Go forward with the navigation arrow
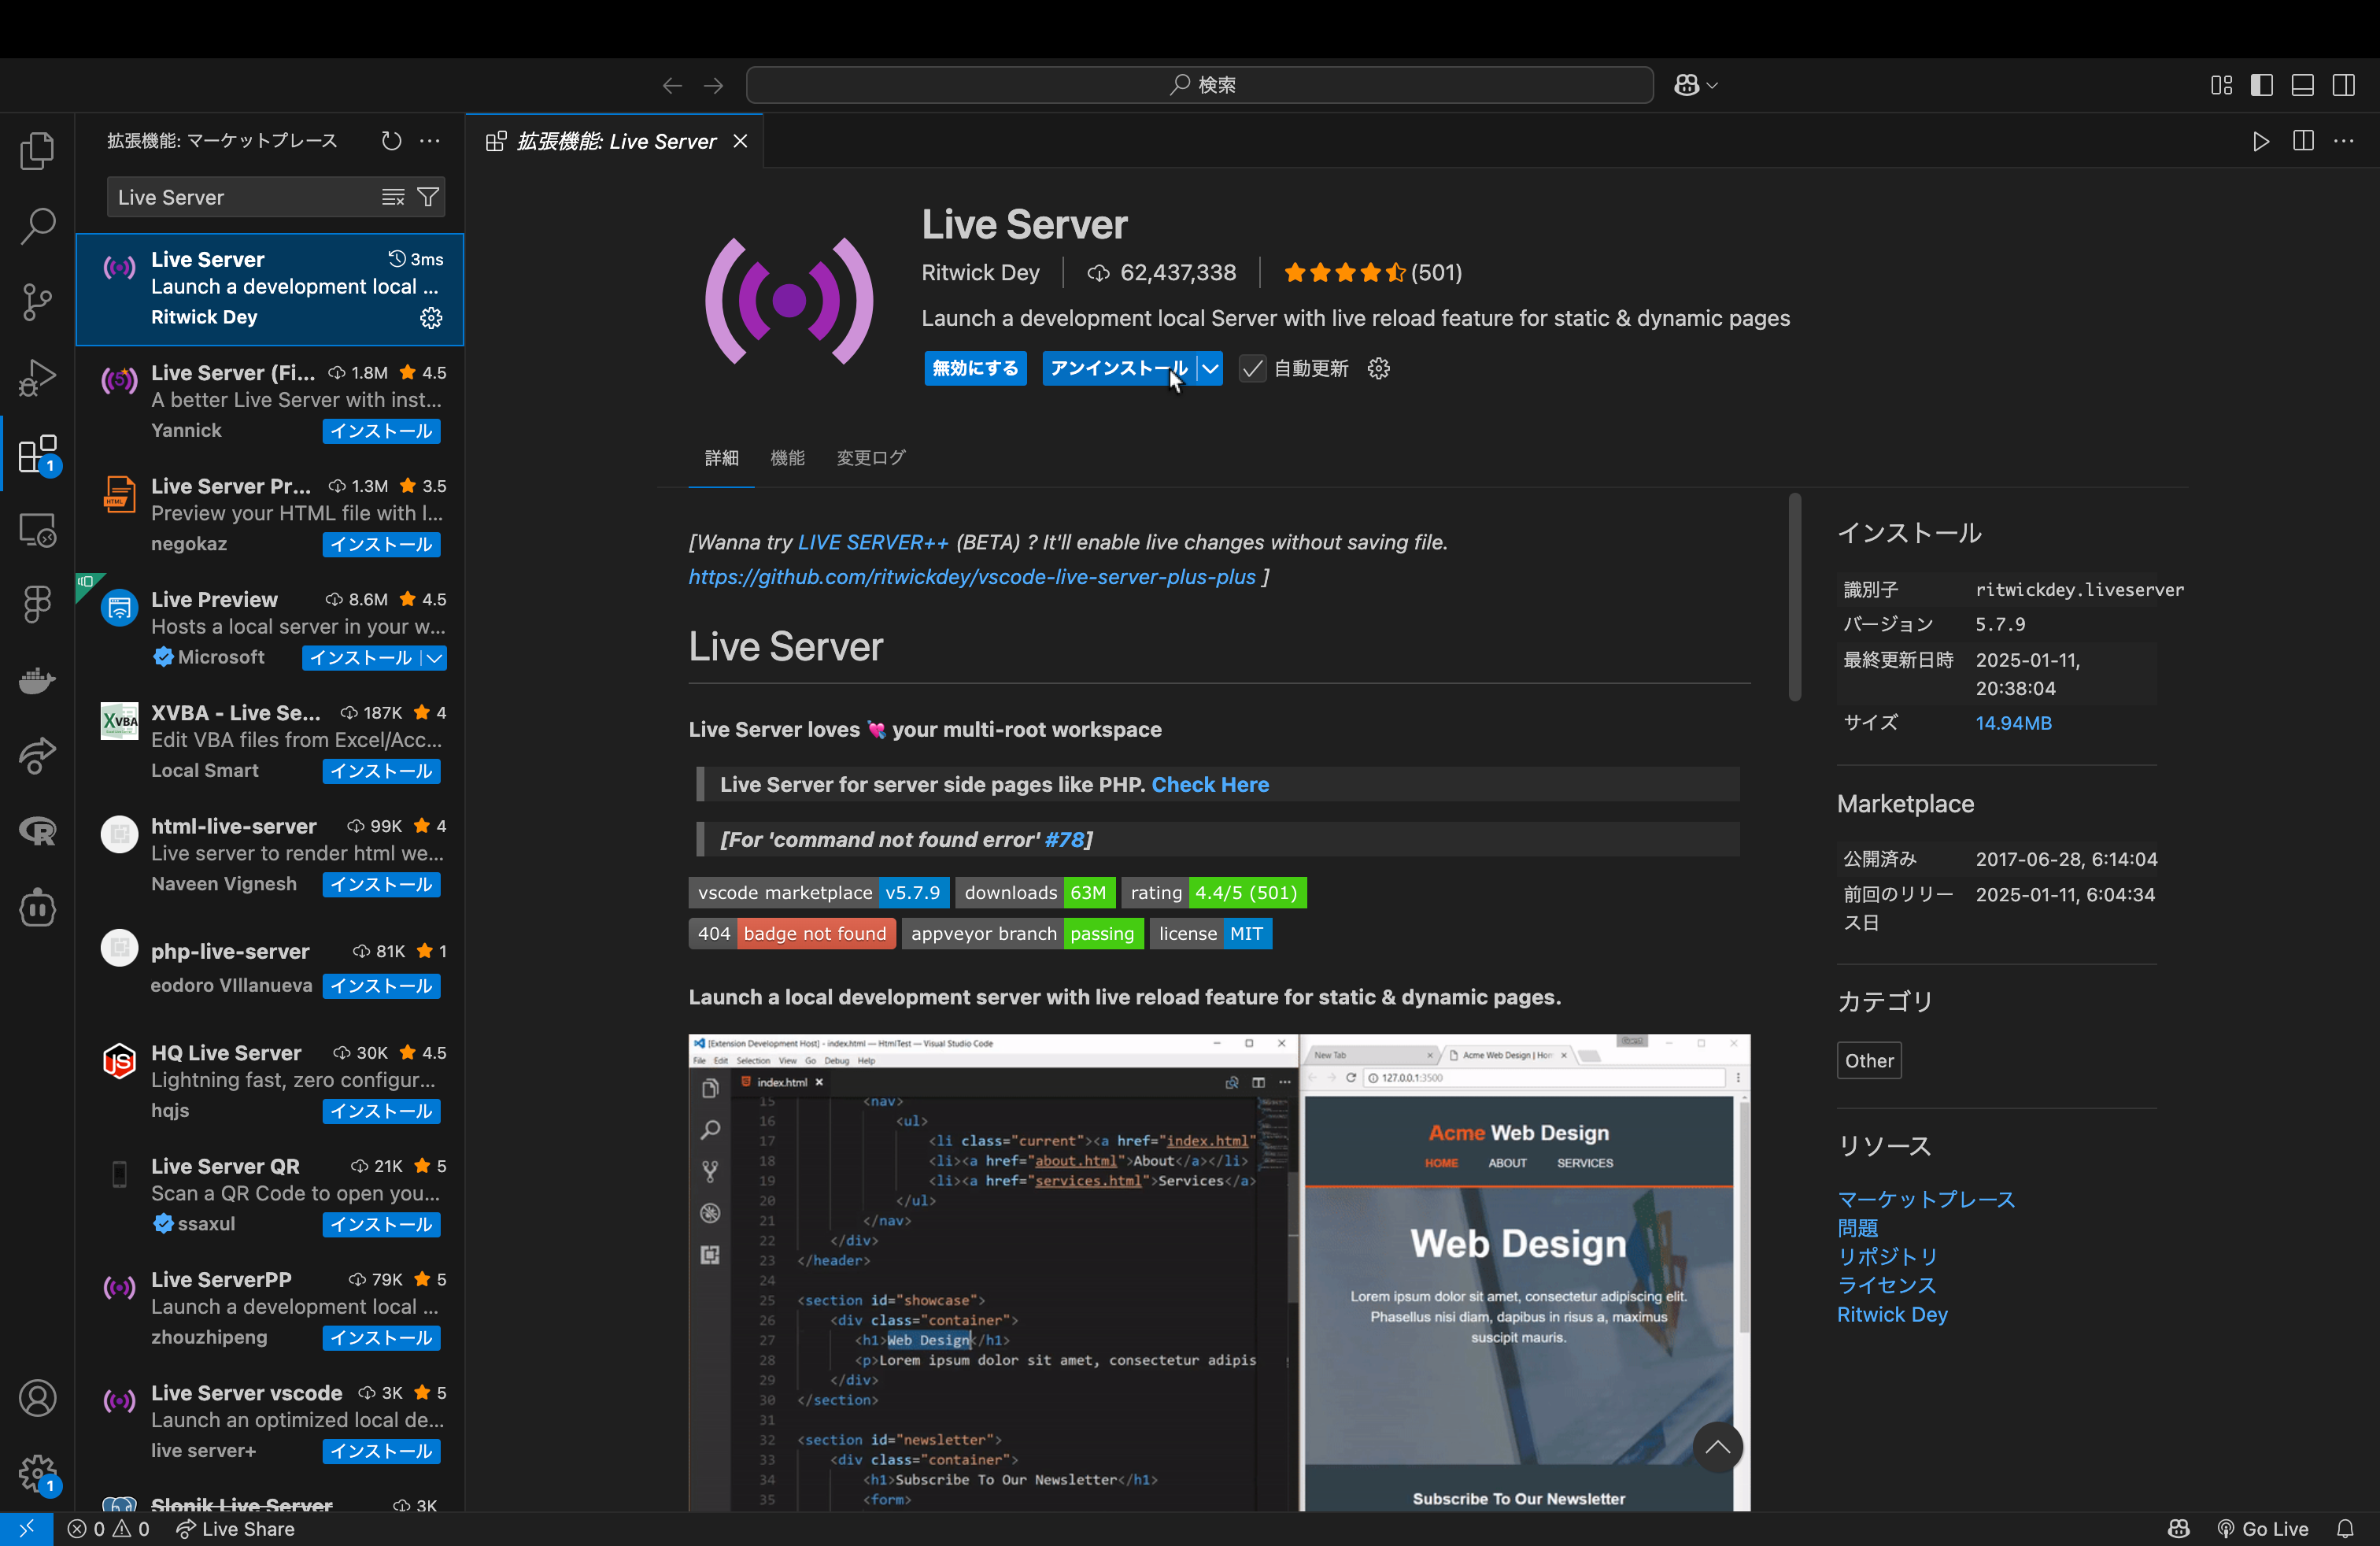The height and width of the screenshot is (1546, 2380). click(713, 85)
